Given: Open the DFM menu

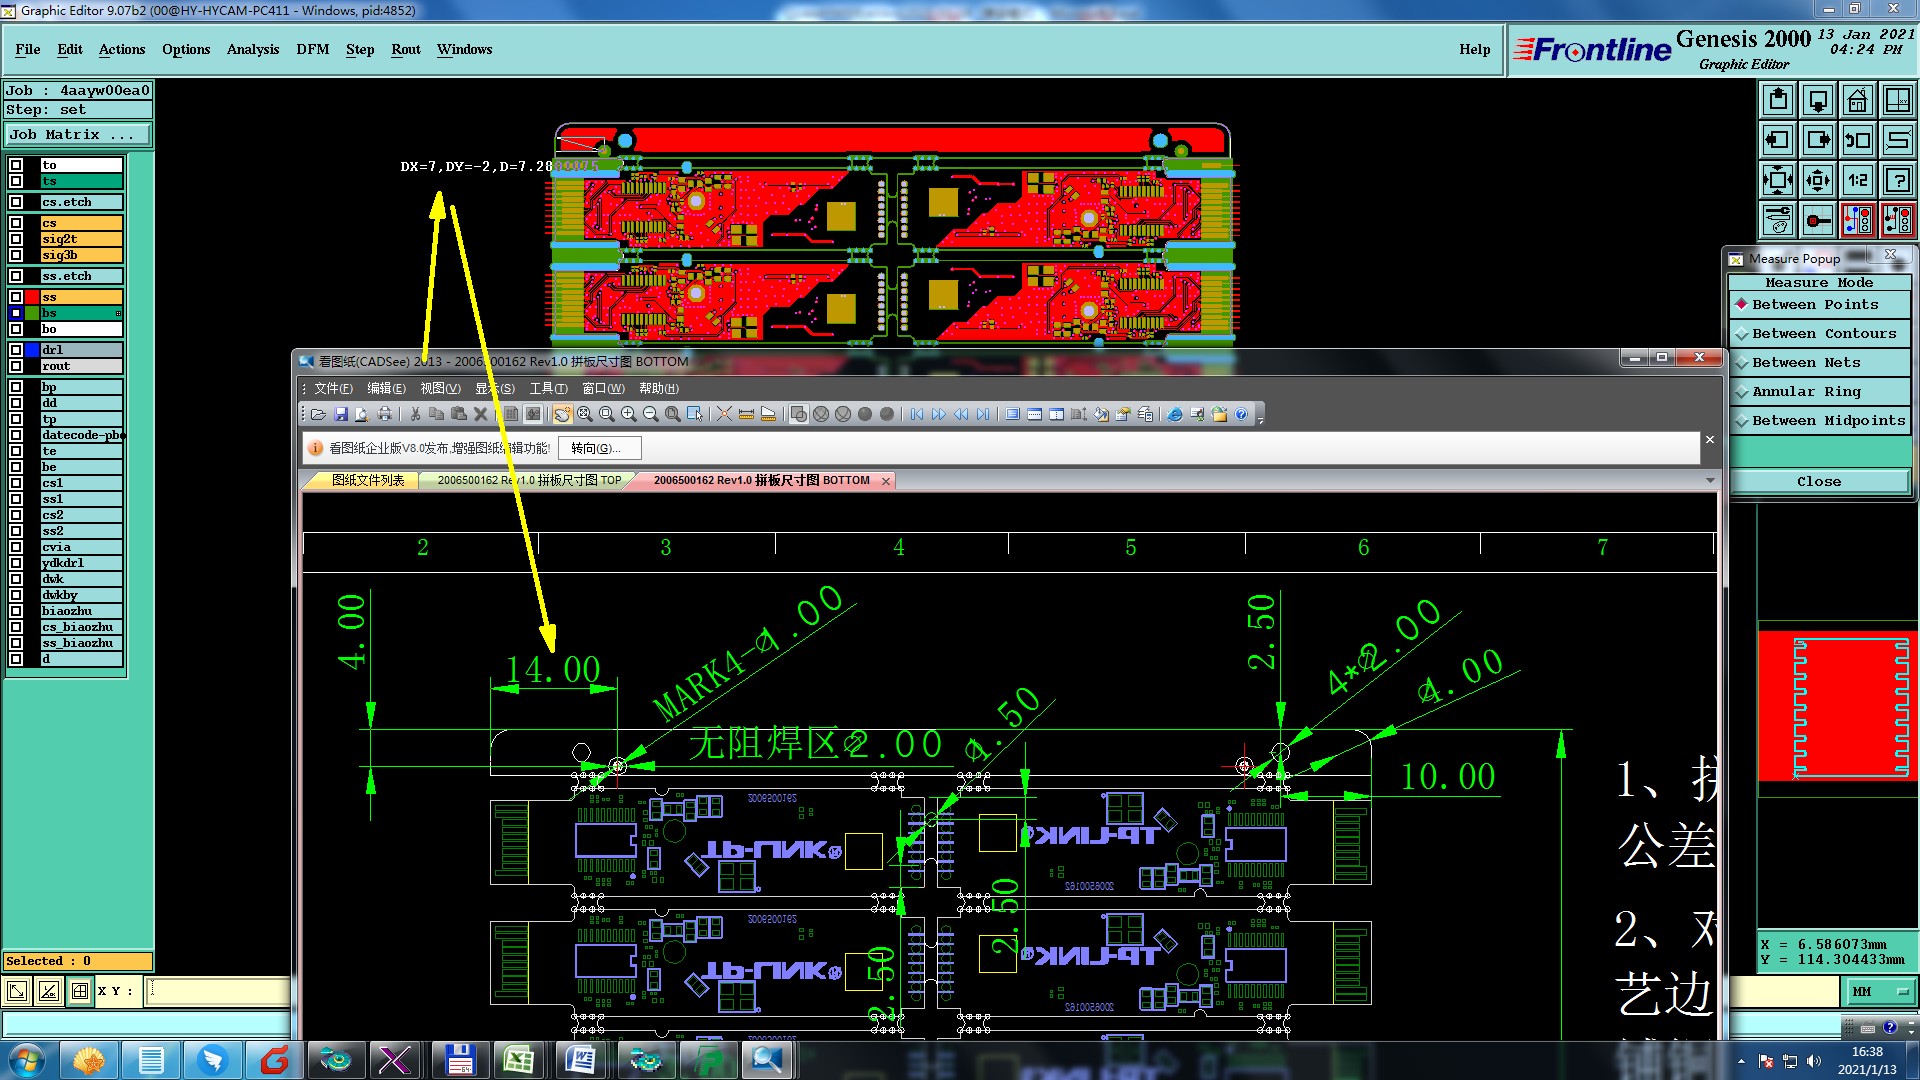Looking at the screenshot, I should pyautogui.click(x=312, y=49).
